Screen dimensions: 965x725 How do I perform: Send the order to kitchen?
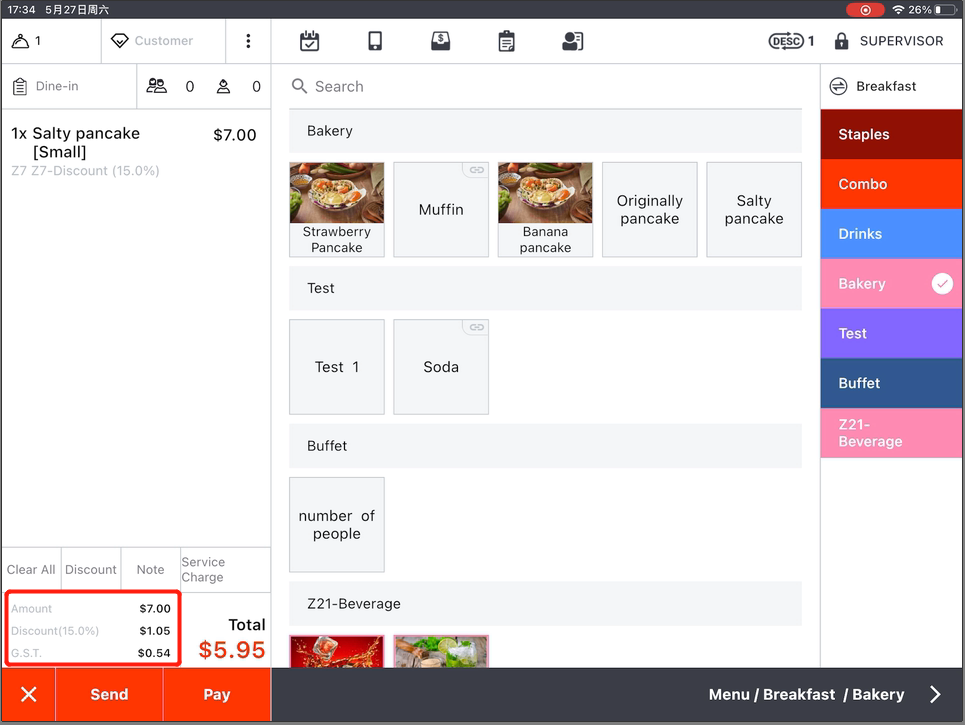(x=109, y=695)
